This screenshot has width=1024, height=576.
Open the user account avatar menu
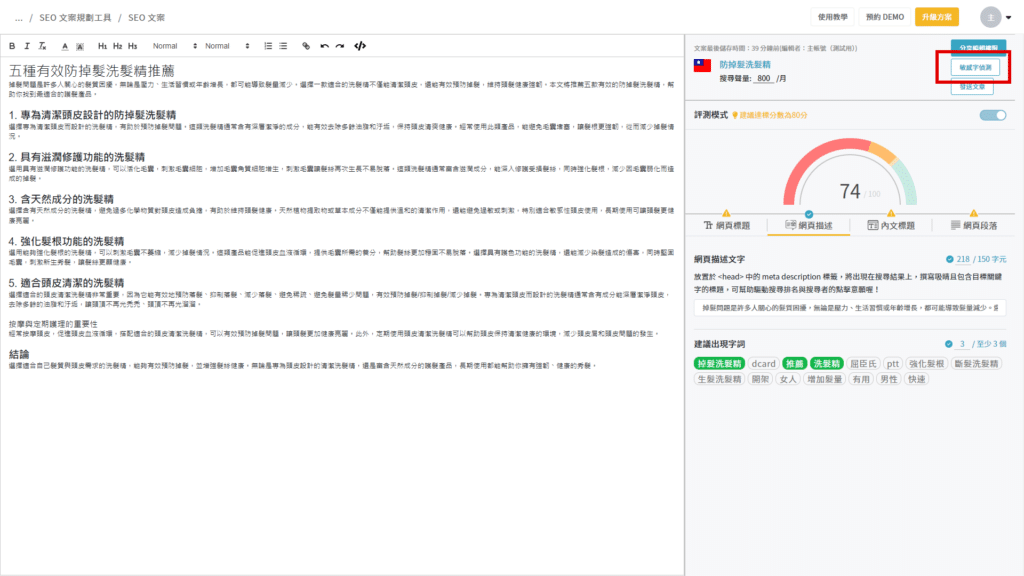coord(991,17)
